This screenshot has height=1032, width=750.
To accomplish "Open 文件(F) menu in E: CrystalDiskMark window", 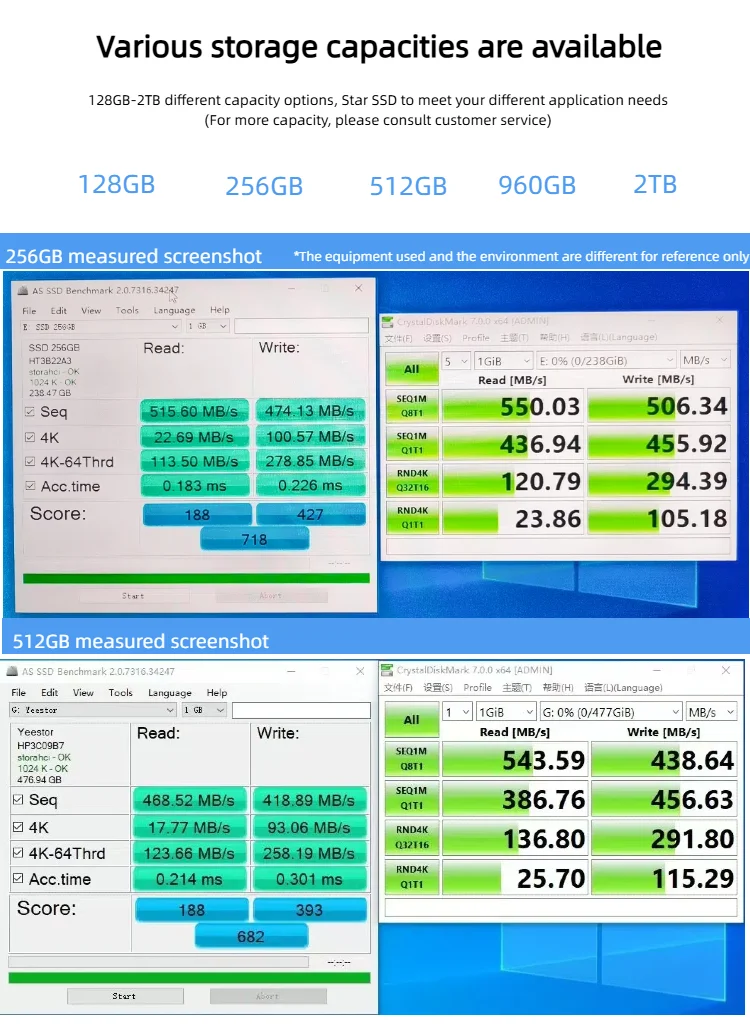I will coord(398,338).
